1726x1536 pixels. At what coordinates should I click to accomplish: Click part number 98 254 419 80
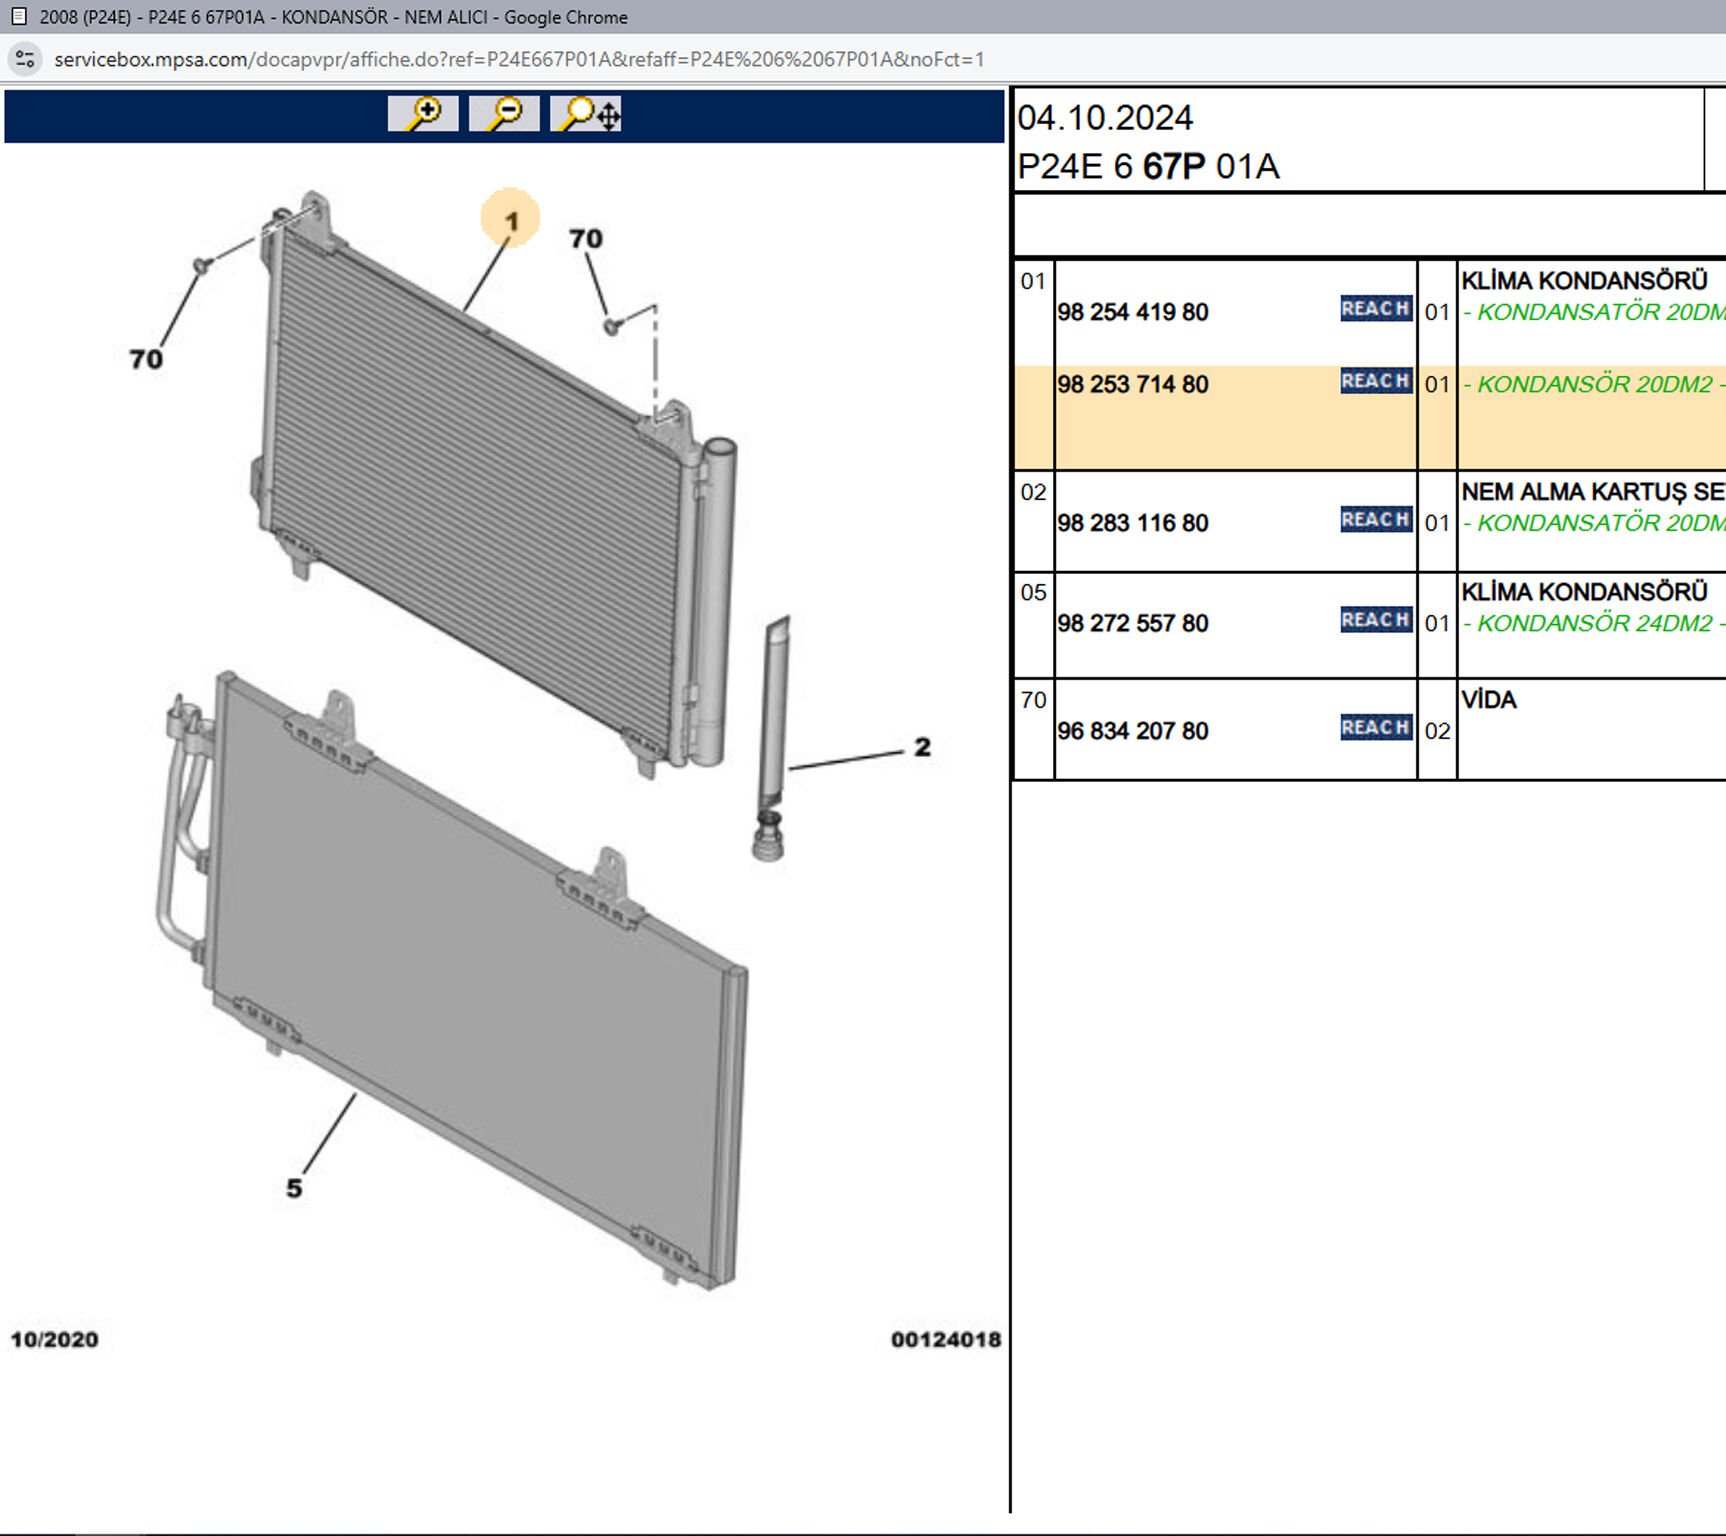point(1132,312)
